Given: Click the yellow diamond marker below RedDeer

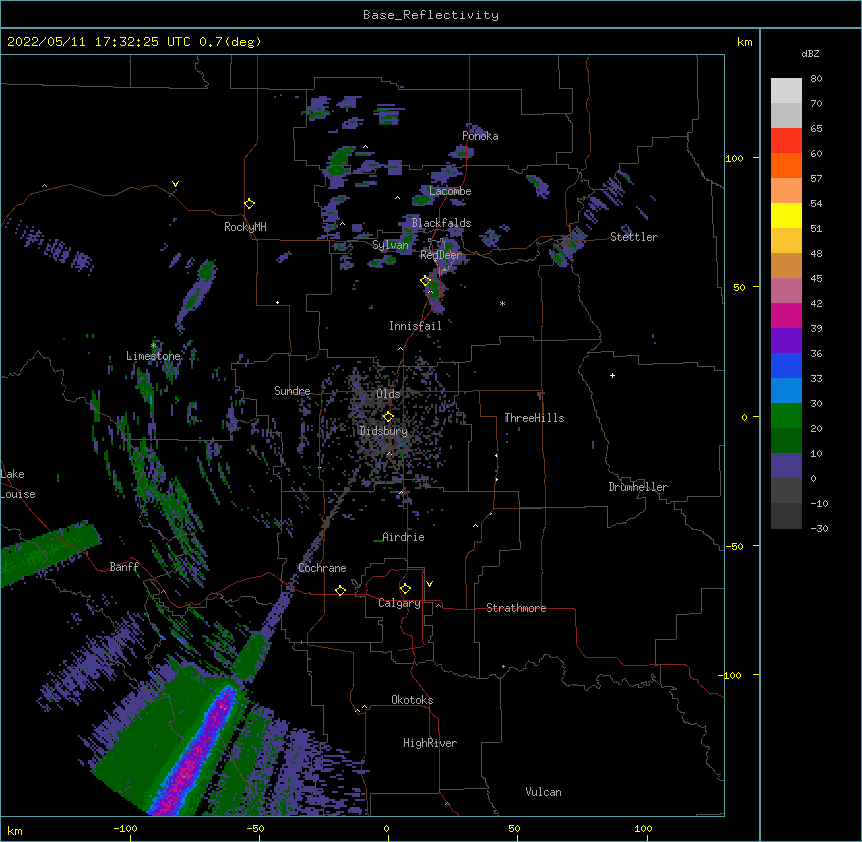Looking at the screenshot, I should 426,281.
